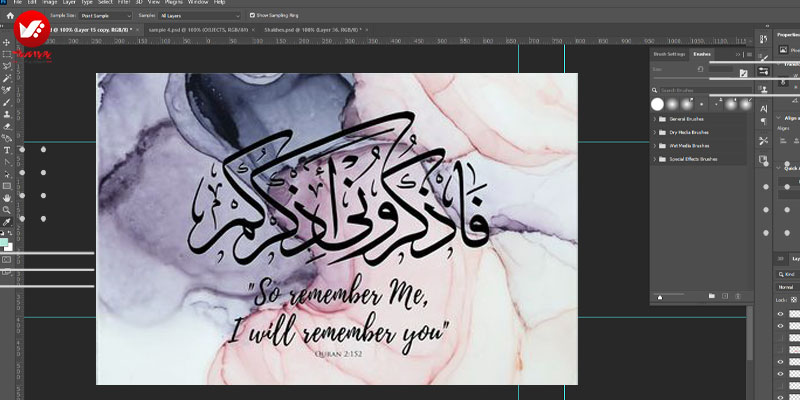Click the search magnifier in Brushes panel
800x400 pixels.
click(x=655, y=90)
